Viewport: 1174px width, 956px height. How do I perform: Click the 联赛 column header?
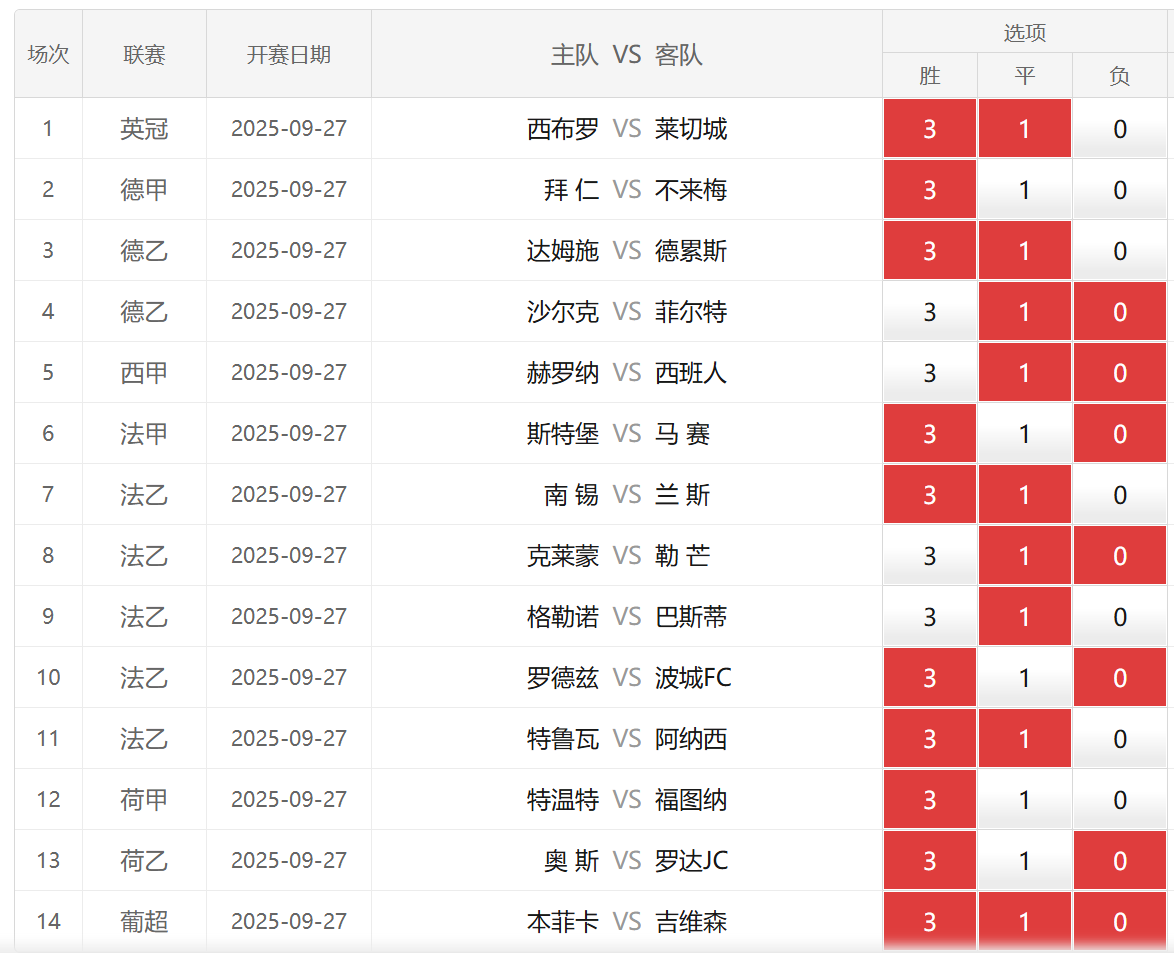[x=144, y=55]
